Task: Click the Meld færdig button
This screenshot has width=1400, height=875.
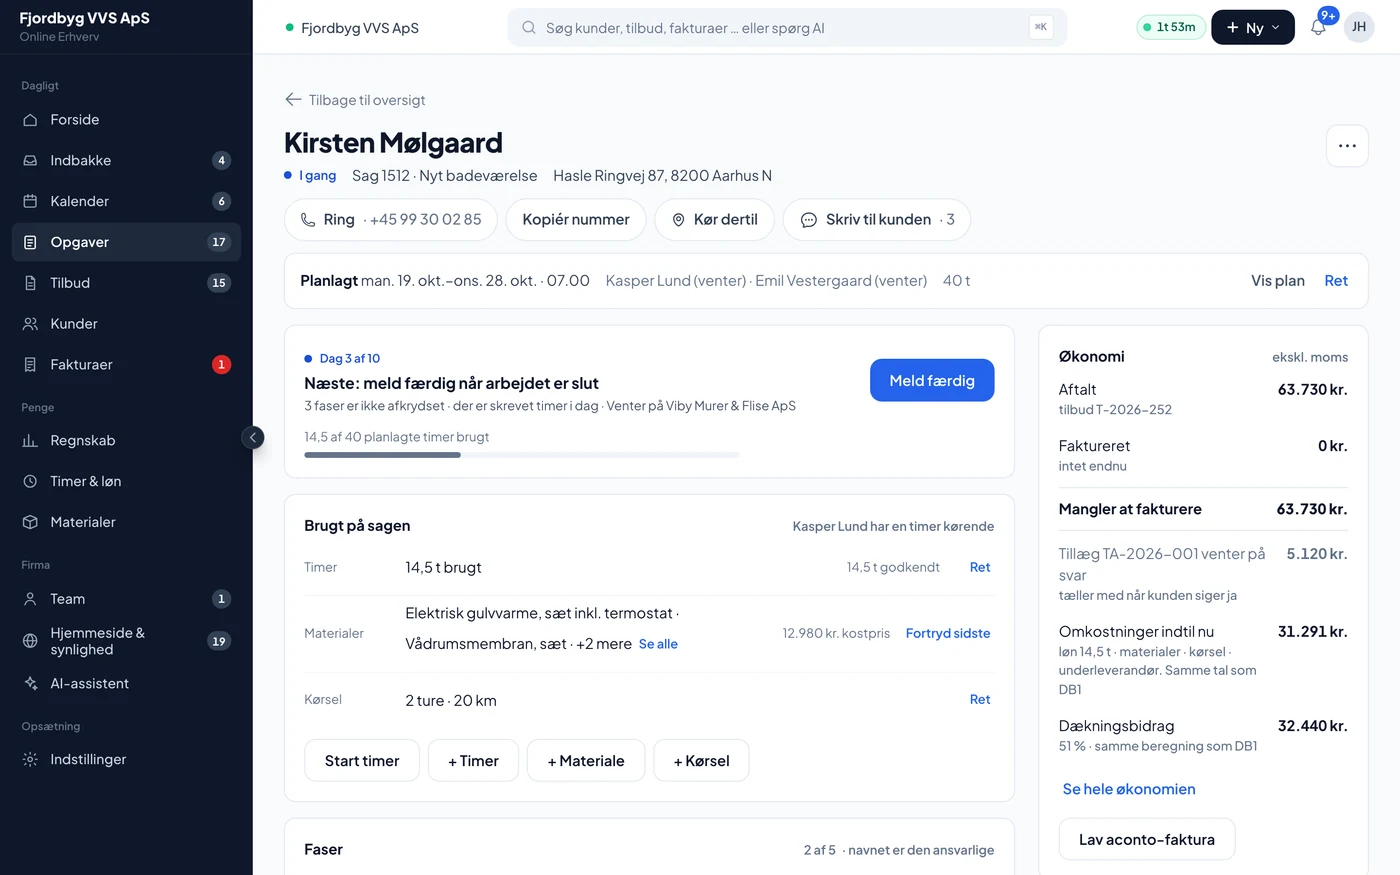Action: coord(932,380)
